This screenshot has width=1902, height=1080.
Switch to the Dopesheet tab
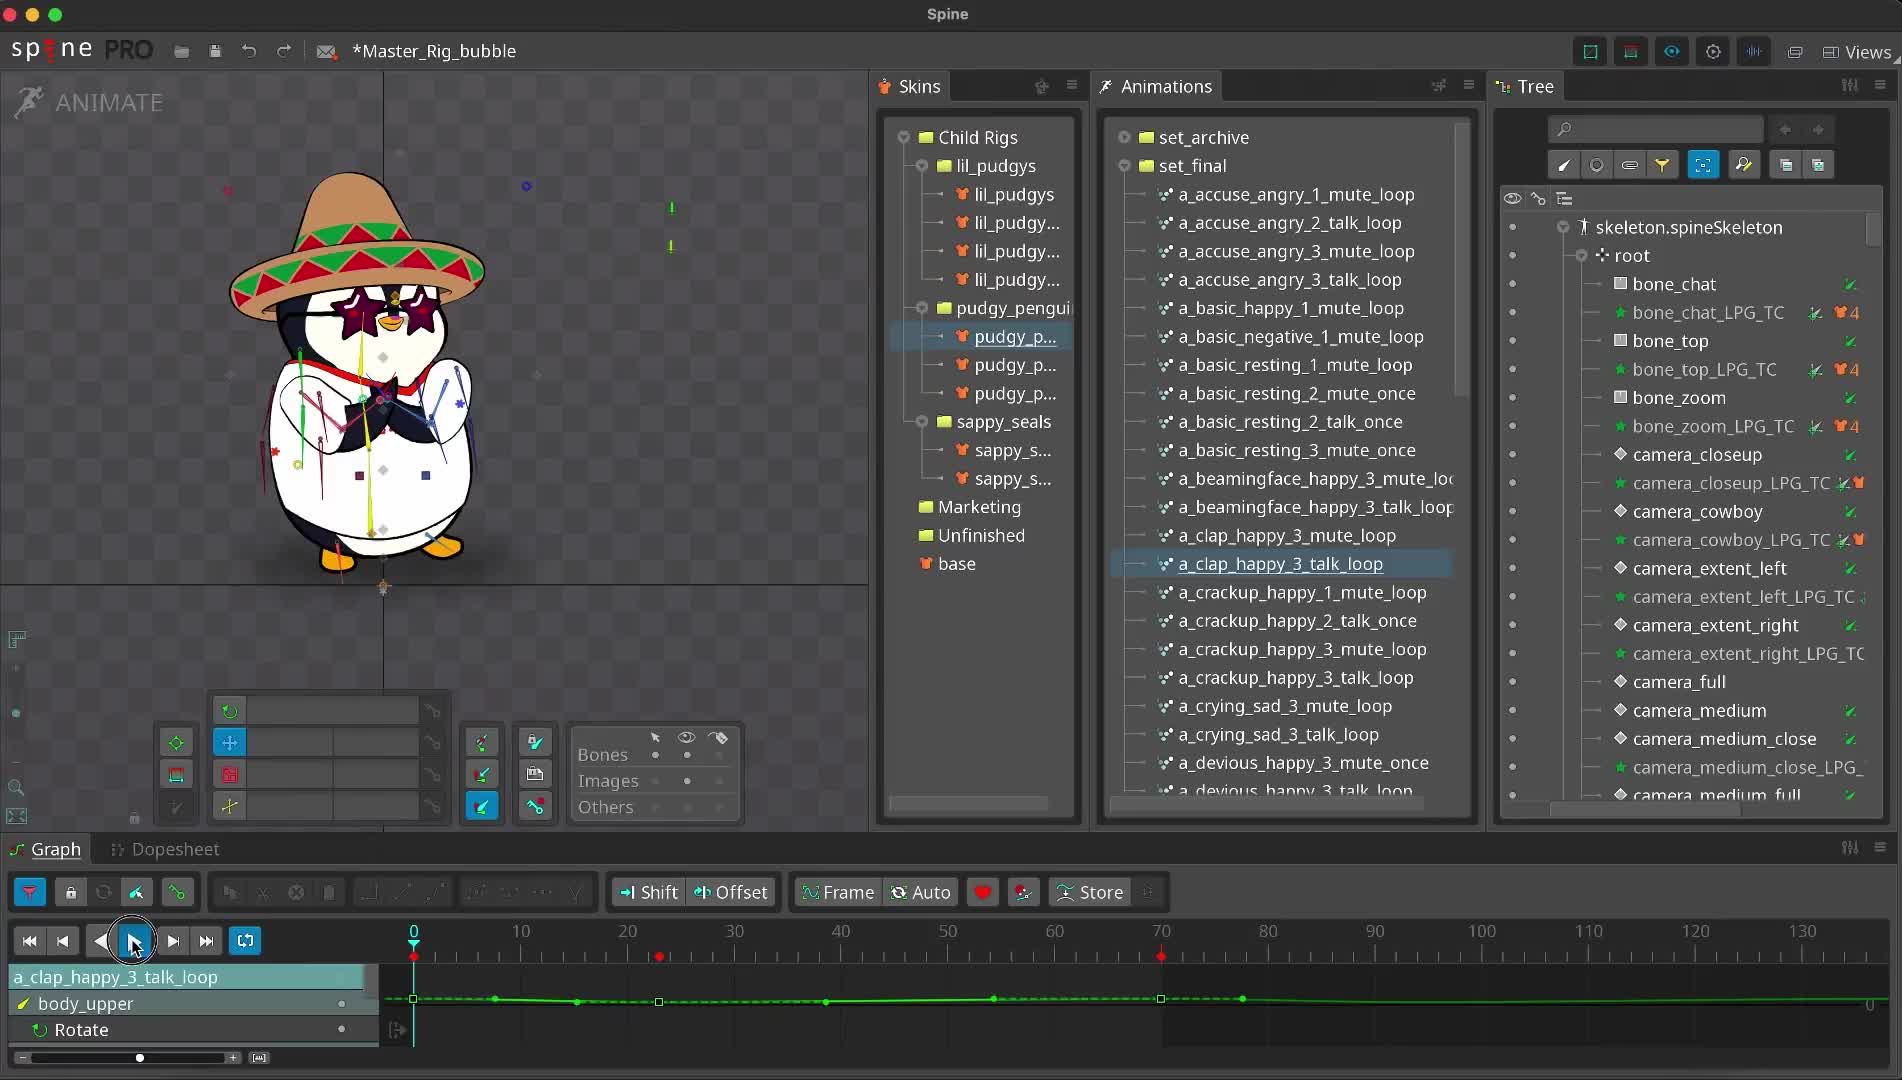coord(165,849)
